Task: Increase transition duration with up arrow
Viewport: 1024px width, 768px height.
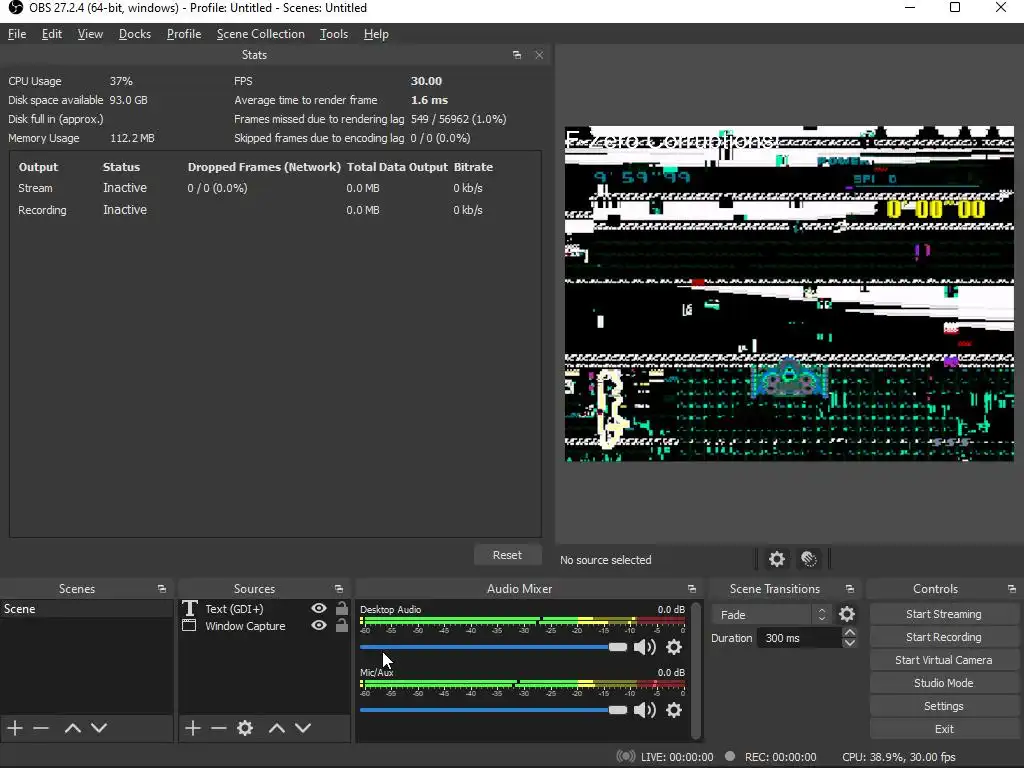Action: (x=850, y=632)
